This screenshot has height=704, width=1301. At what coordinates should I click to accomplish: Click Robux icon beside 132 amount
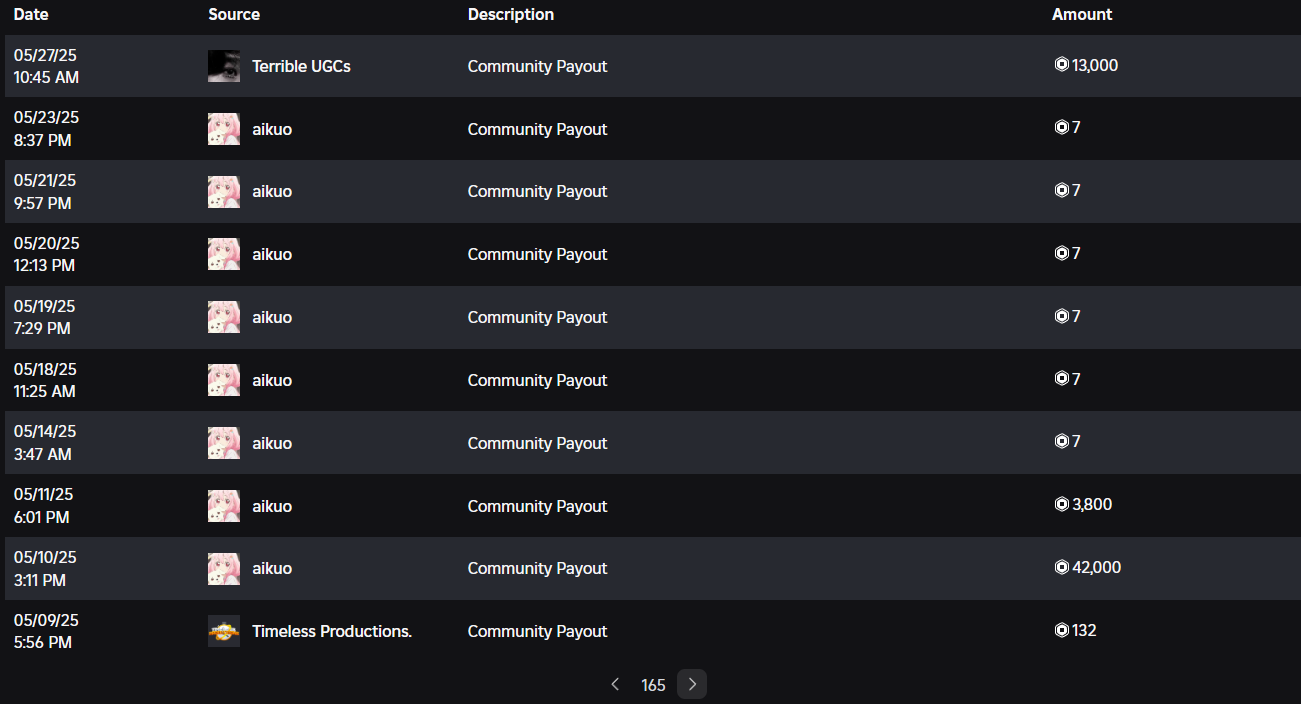click(x=1062, y=630)
